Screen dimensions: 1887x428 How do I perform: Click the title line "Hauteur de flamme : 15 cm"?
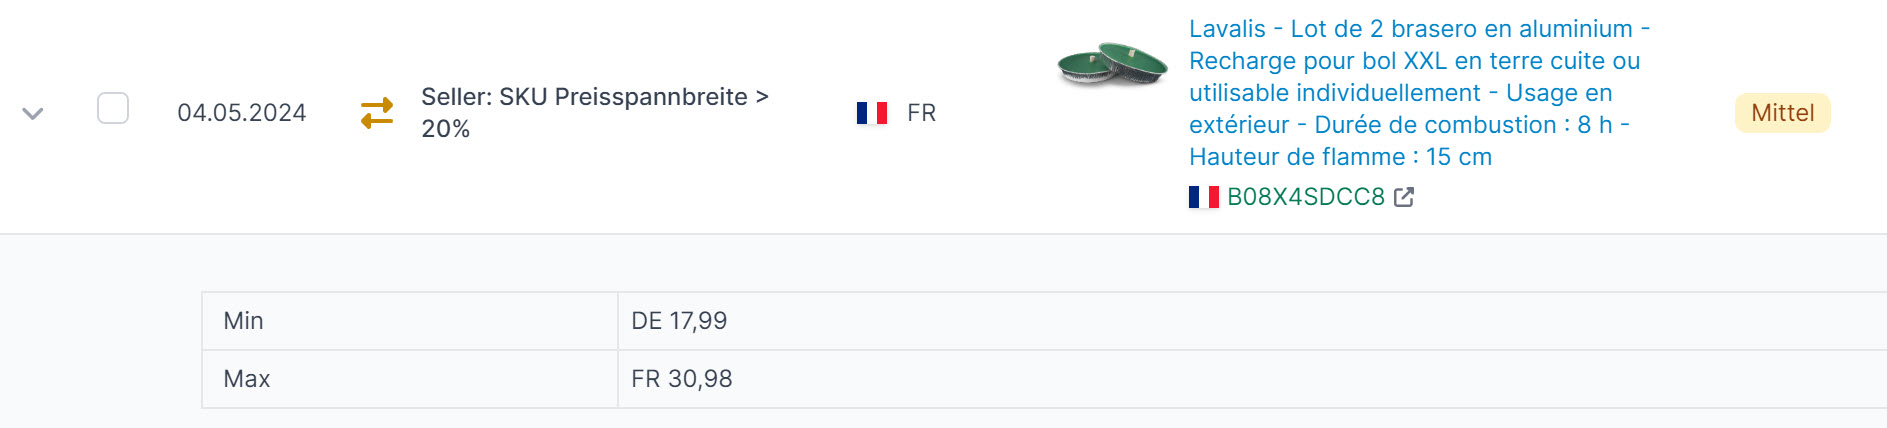pos(1340,157)
